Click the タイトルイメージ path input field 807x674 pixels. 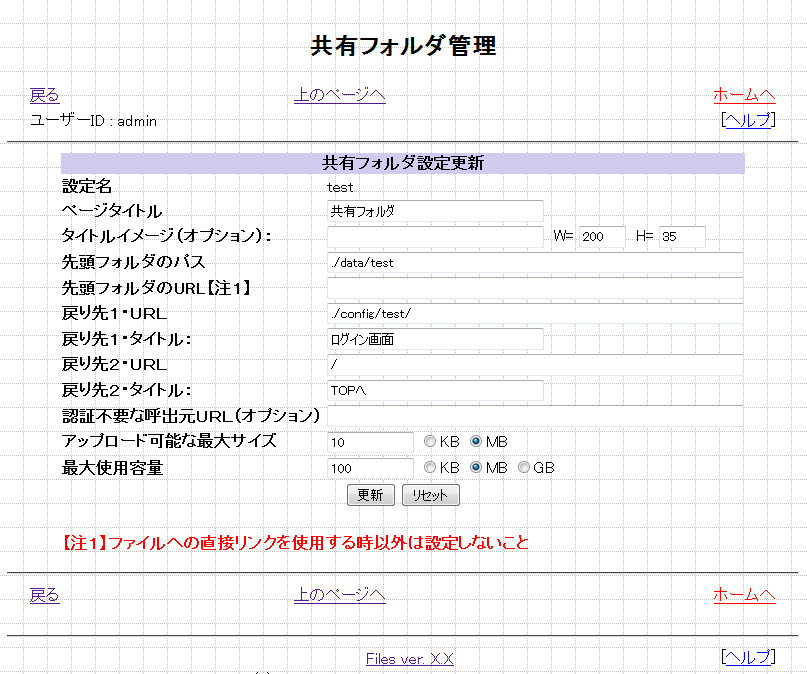435,237
